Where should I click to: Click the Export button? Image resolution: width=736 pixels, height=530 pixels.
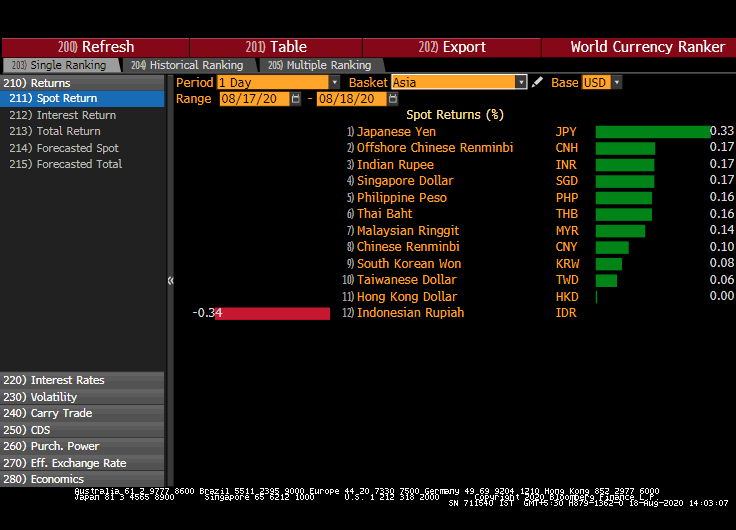[x=452, y=47]
